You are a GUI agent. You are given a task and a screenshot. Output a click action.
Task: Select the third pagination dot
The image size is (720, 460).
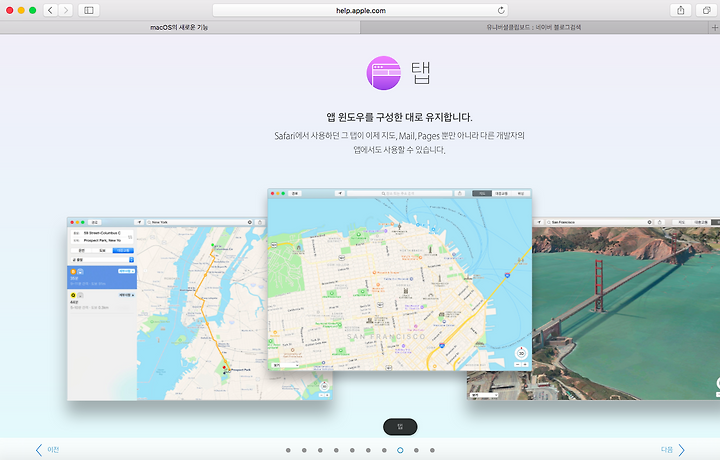pos(320,450)
